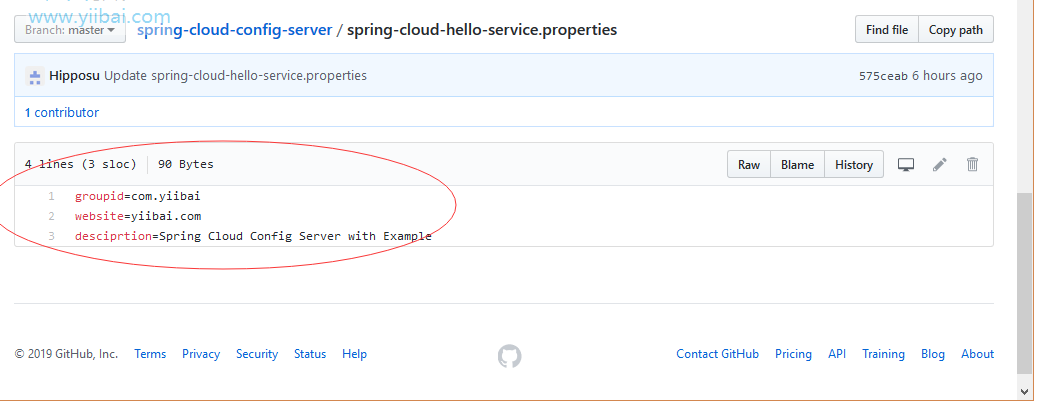The height and width of the screenshot is (404, 1039).
Task: Click the Hipposu avatar icon
Action: 34,76
